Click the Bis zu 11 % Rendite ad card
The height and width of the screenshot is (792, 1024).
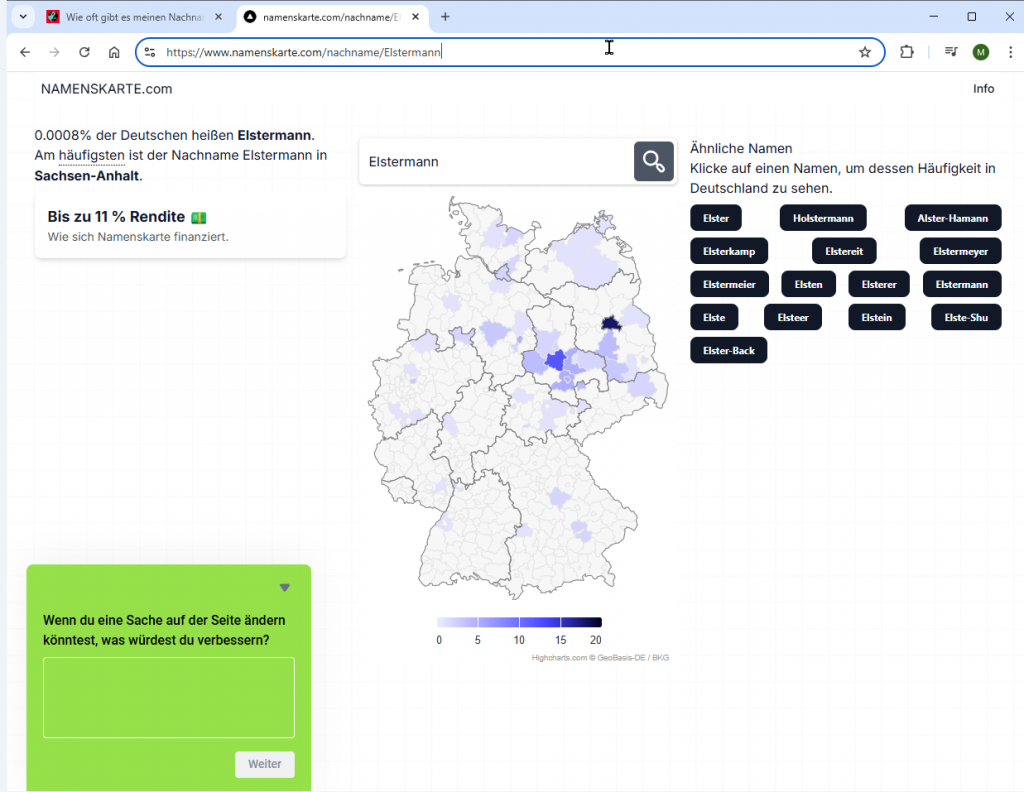(x=190, y=226)
